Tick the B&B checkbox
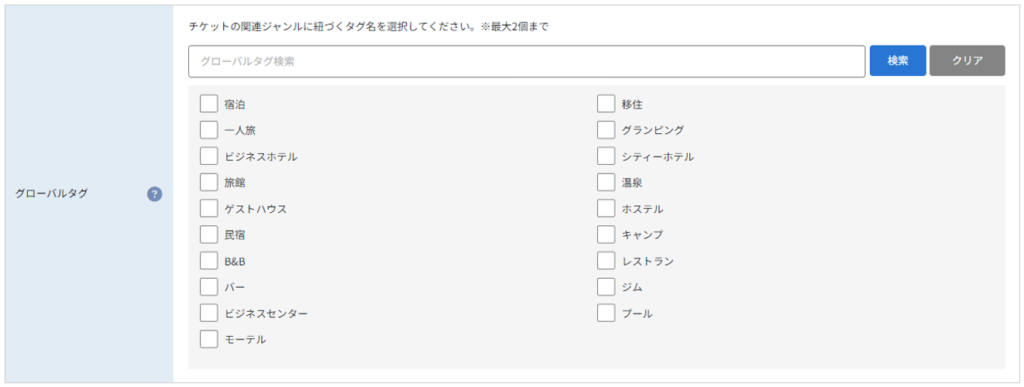This screenshot has height=387, width=1024. point(208,260)
